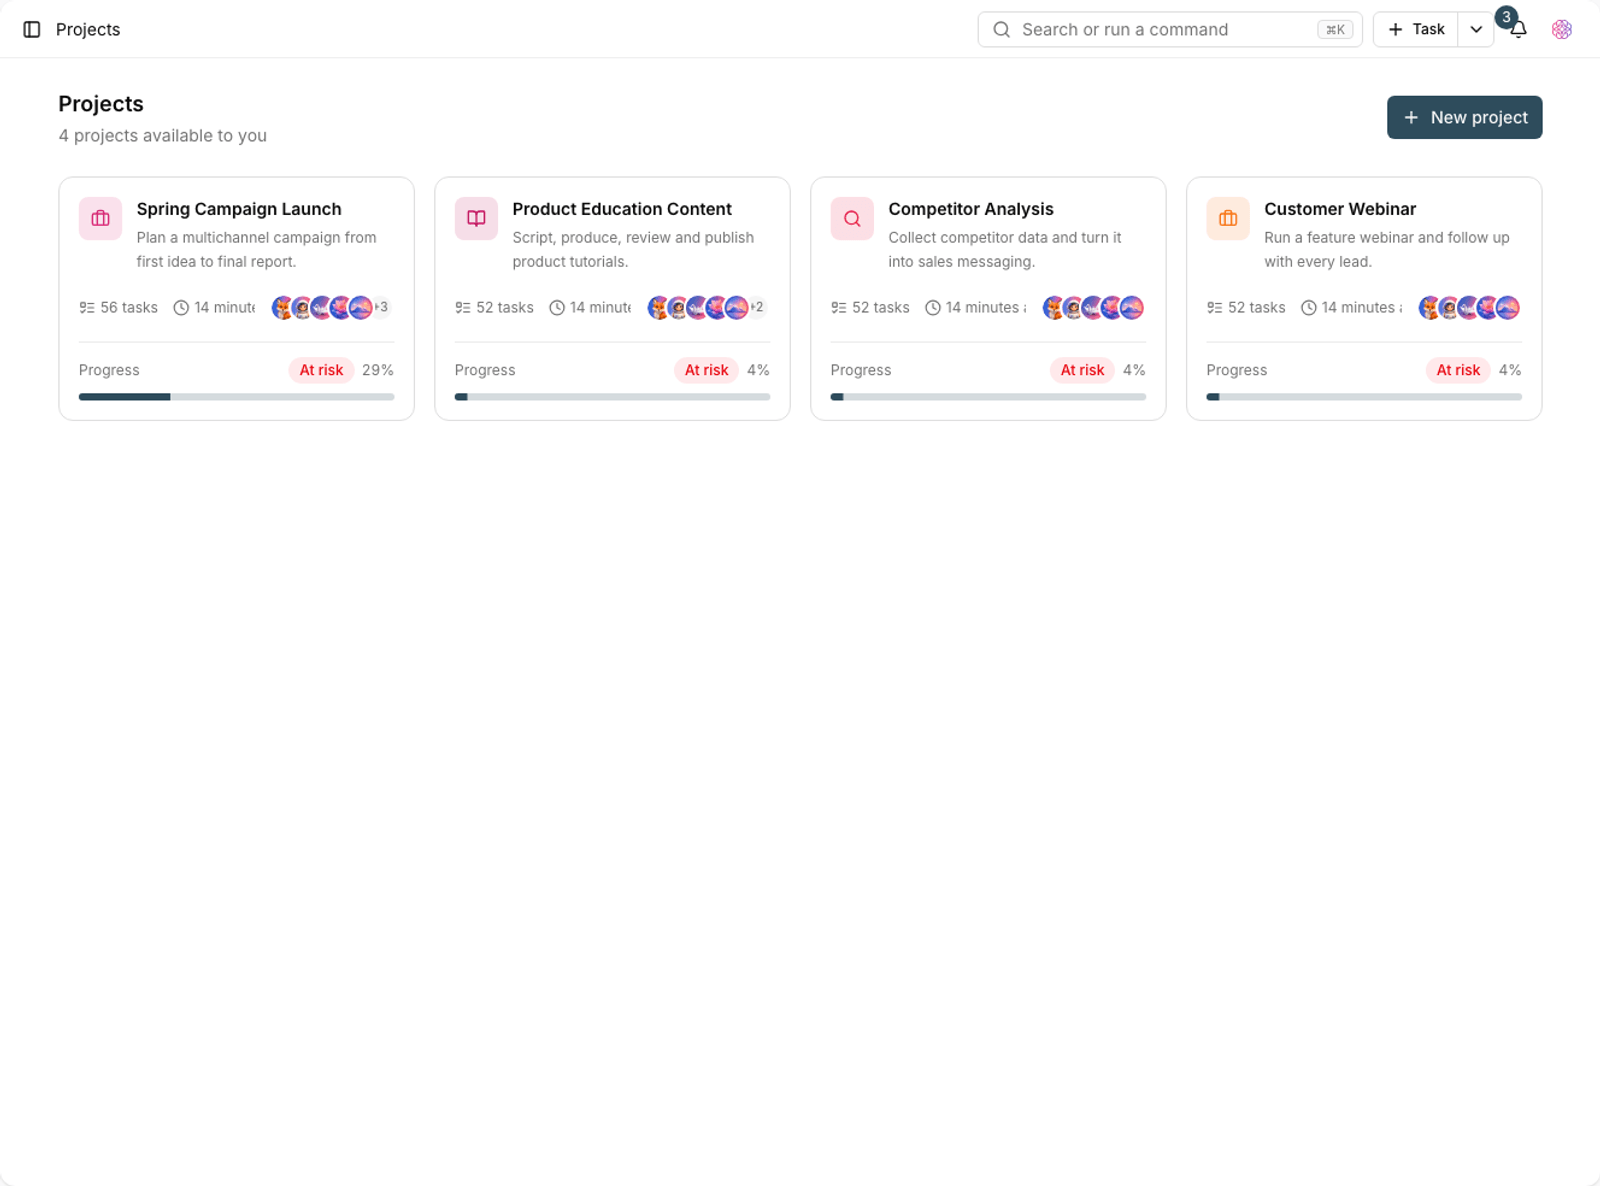Open the Competitor Analysis project title

pos(971,209)
